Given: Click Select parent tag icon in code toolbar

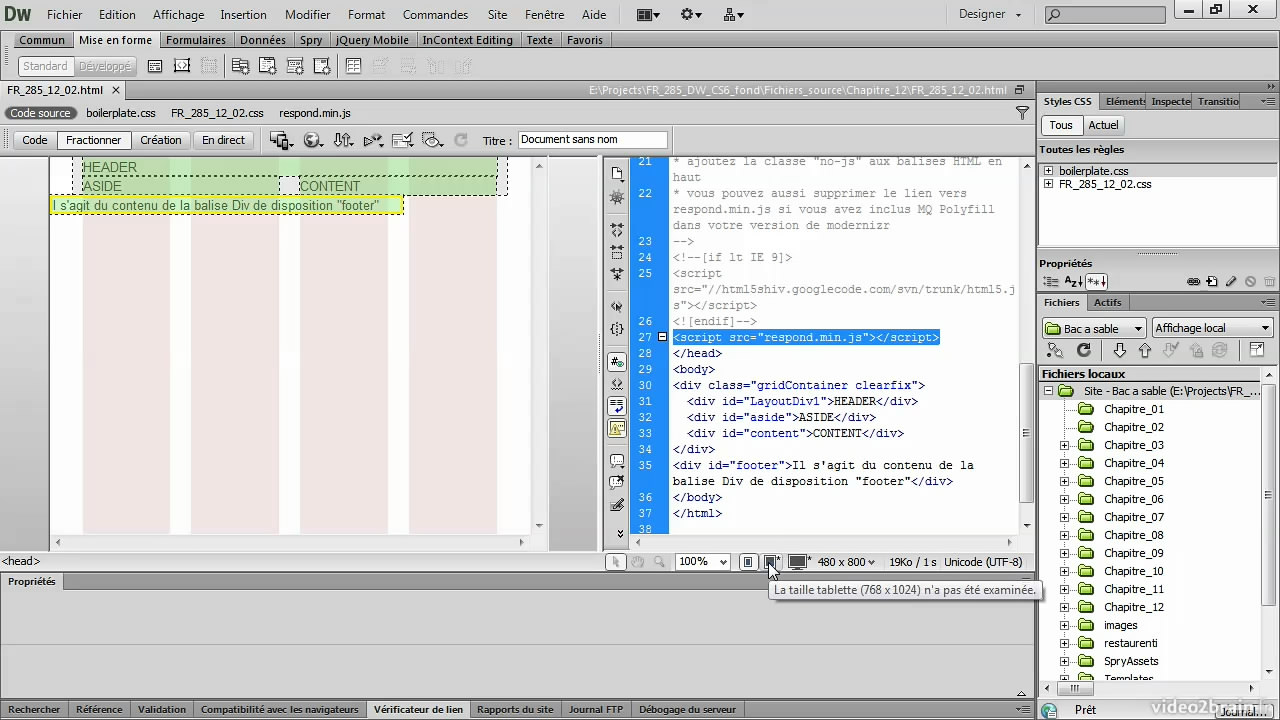Looking at the screenshot, I should tap(617, 307).
